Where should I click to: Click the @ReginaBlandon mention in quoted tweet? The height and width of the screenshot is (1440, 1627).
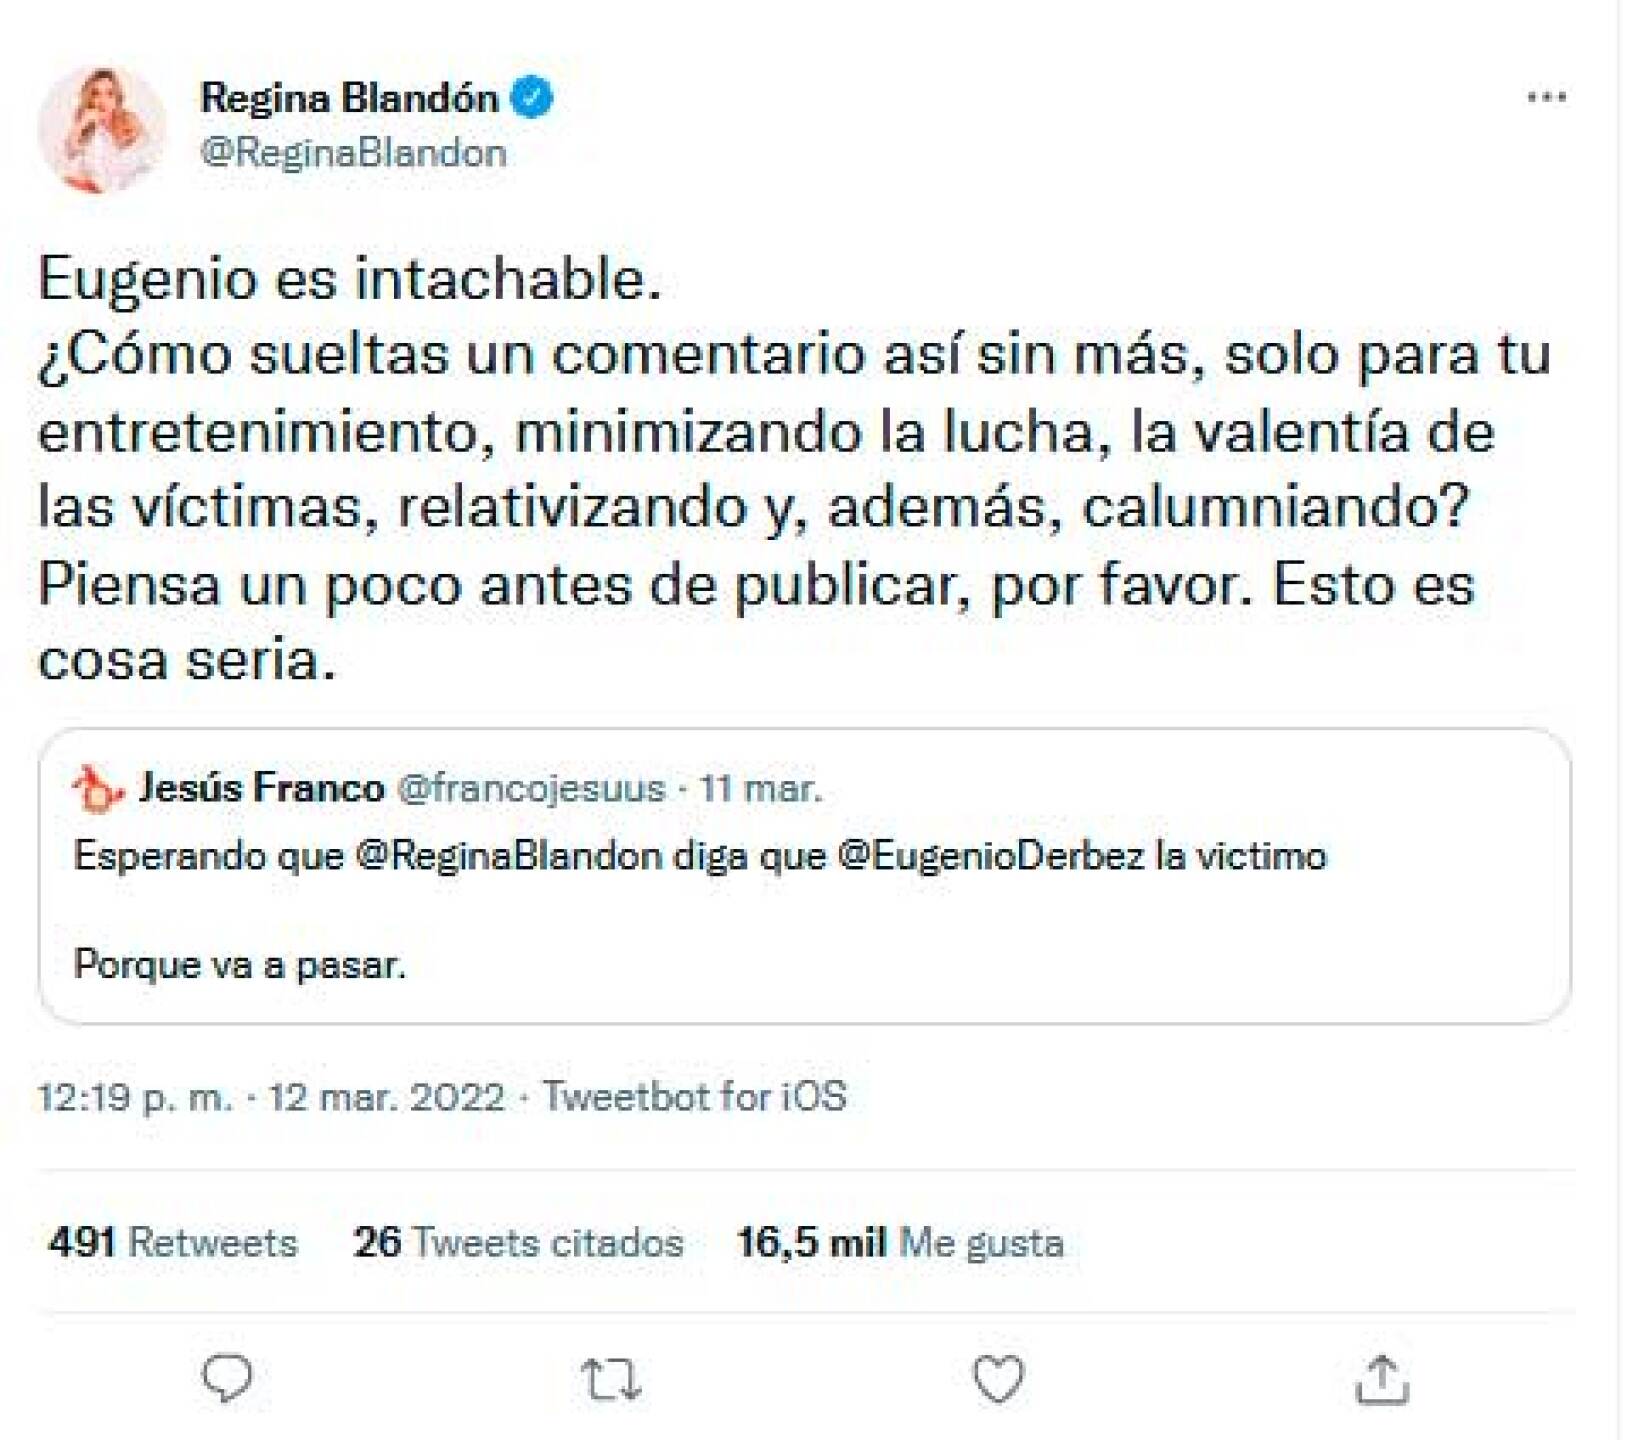(x=508, y=856)
